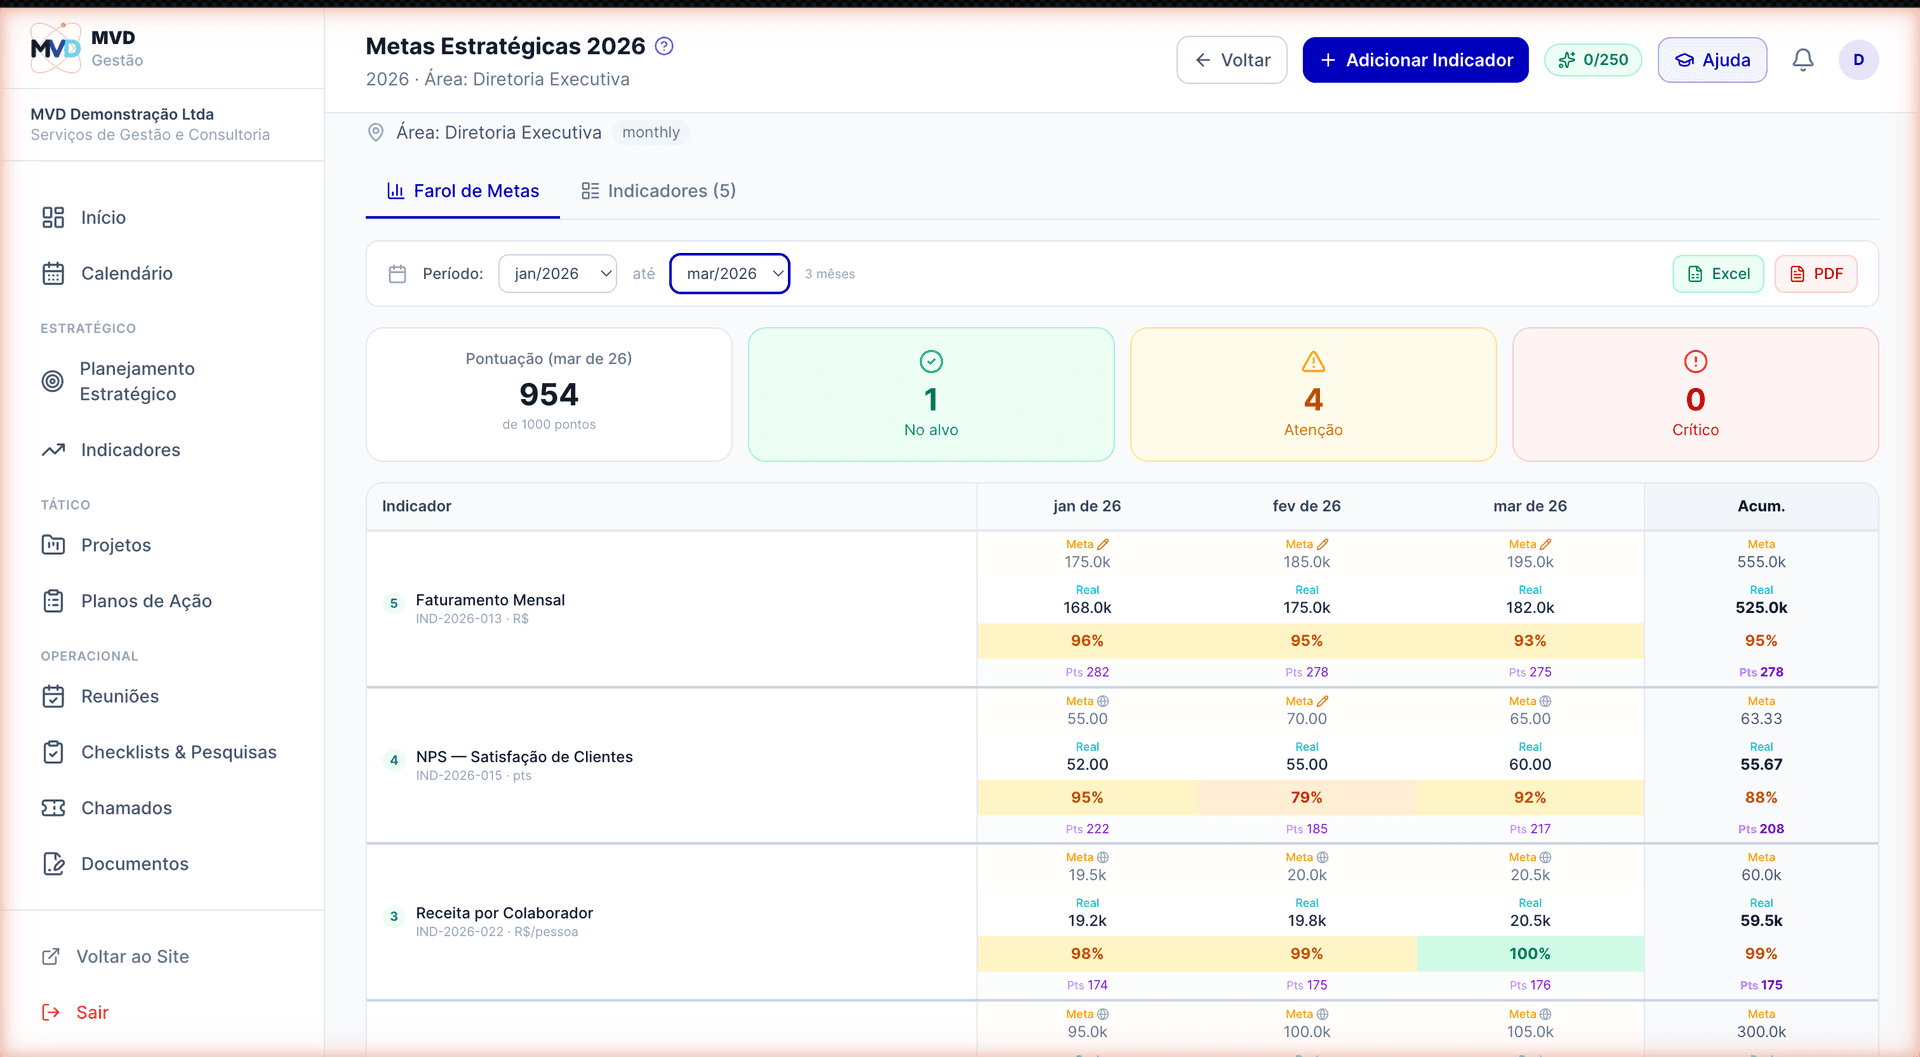This screenshot has height=1057, width=1920.
Task: Click the Chamados ticket icon
Action: pos(53,808)
